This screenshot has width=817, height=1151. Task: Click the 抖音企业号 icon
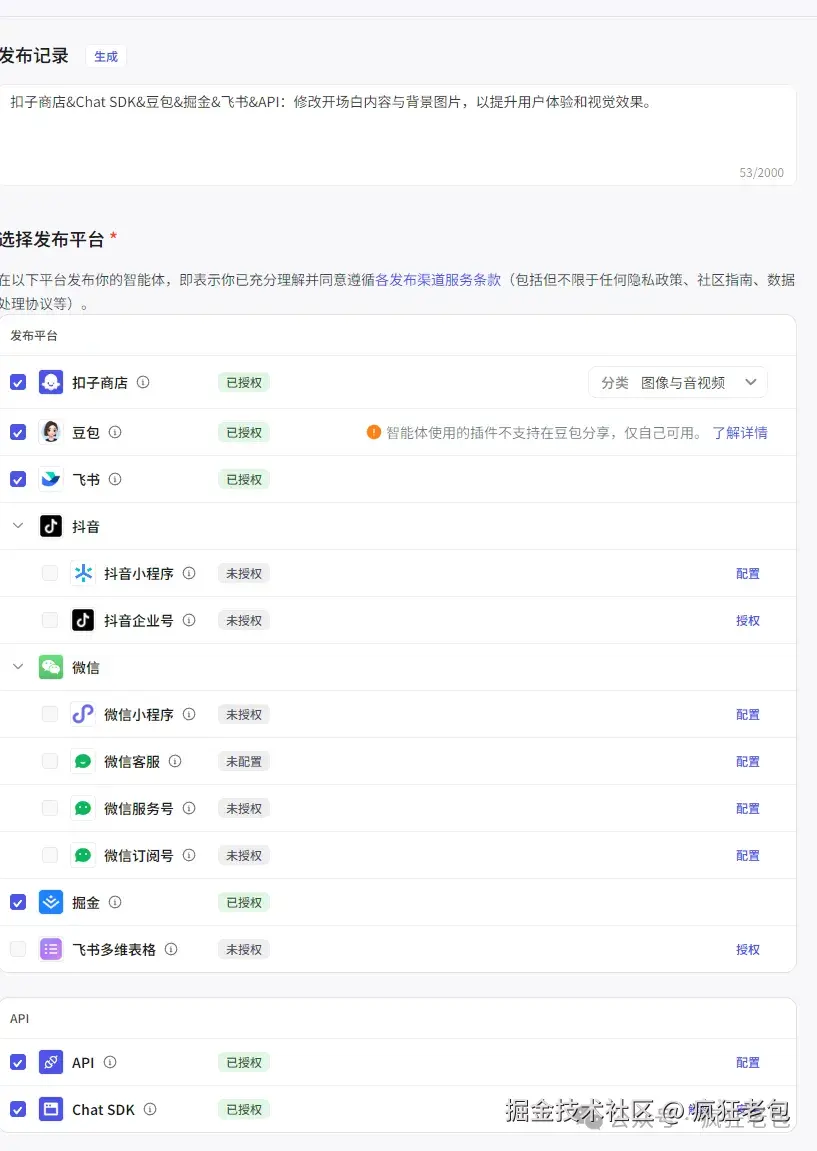pos(83,620)
